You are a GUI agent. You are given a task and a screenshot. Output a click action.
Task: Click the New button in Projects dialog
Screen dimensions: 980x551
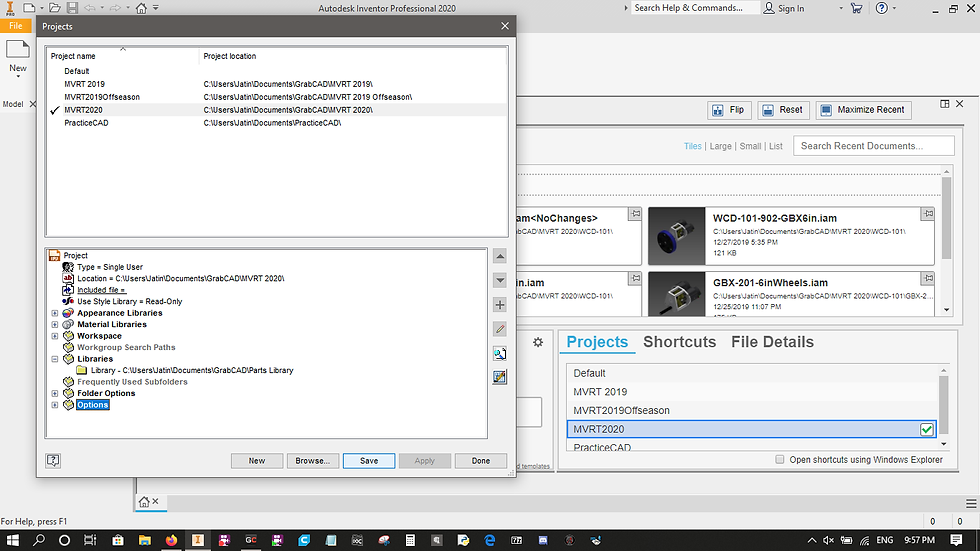click(x=257, y=461)
